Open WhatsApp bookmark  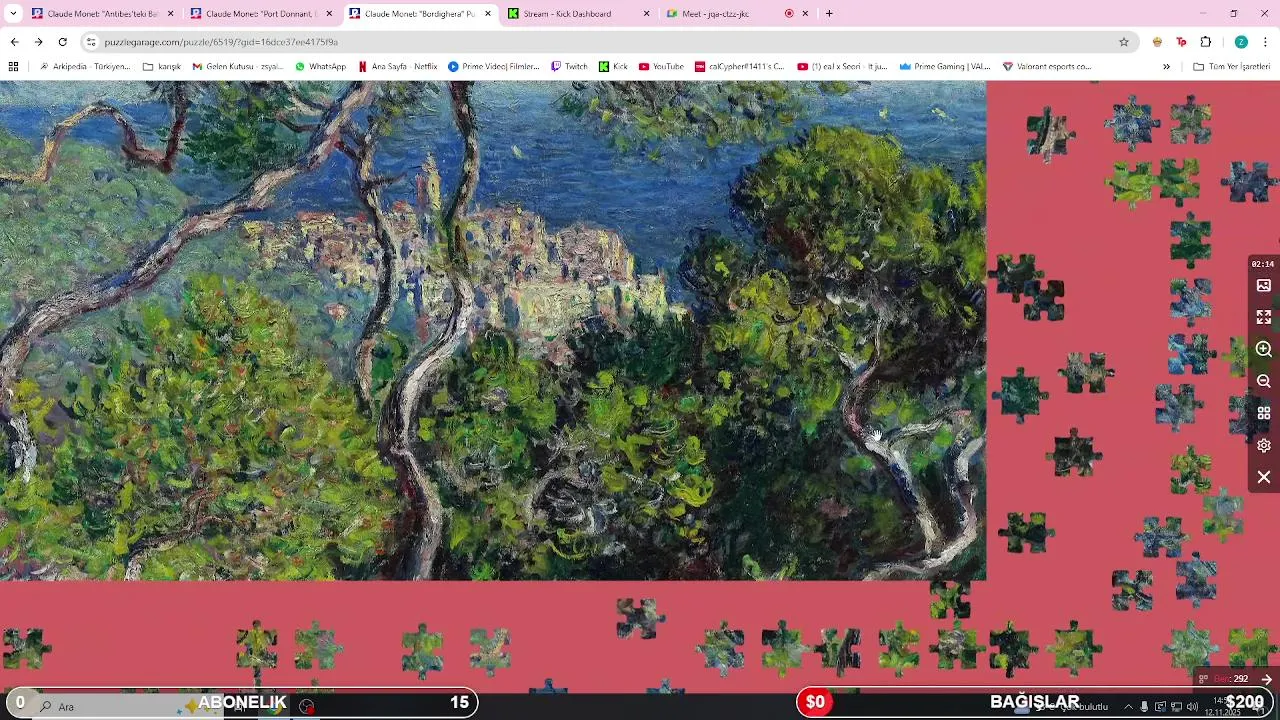[x=320, y=67]
